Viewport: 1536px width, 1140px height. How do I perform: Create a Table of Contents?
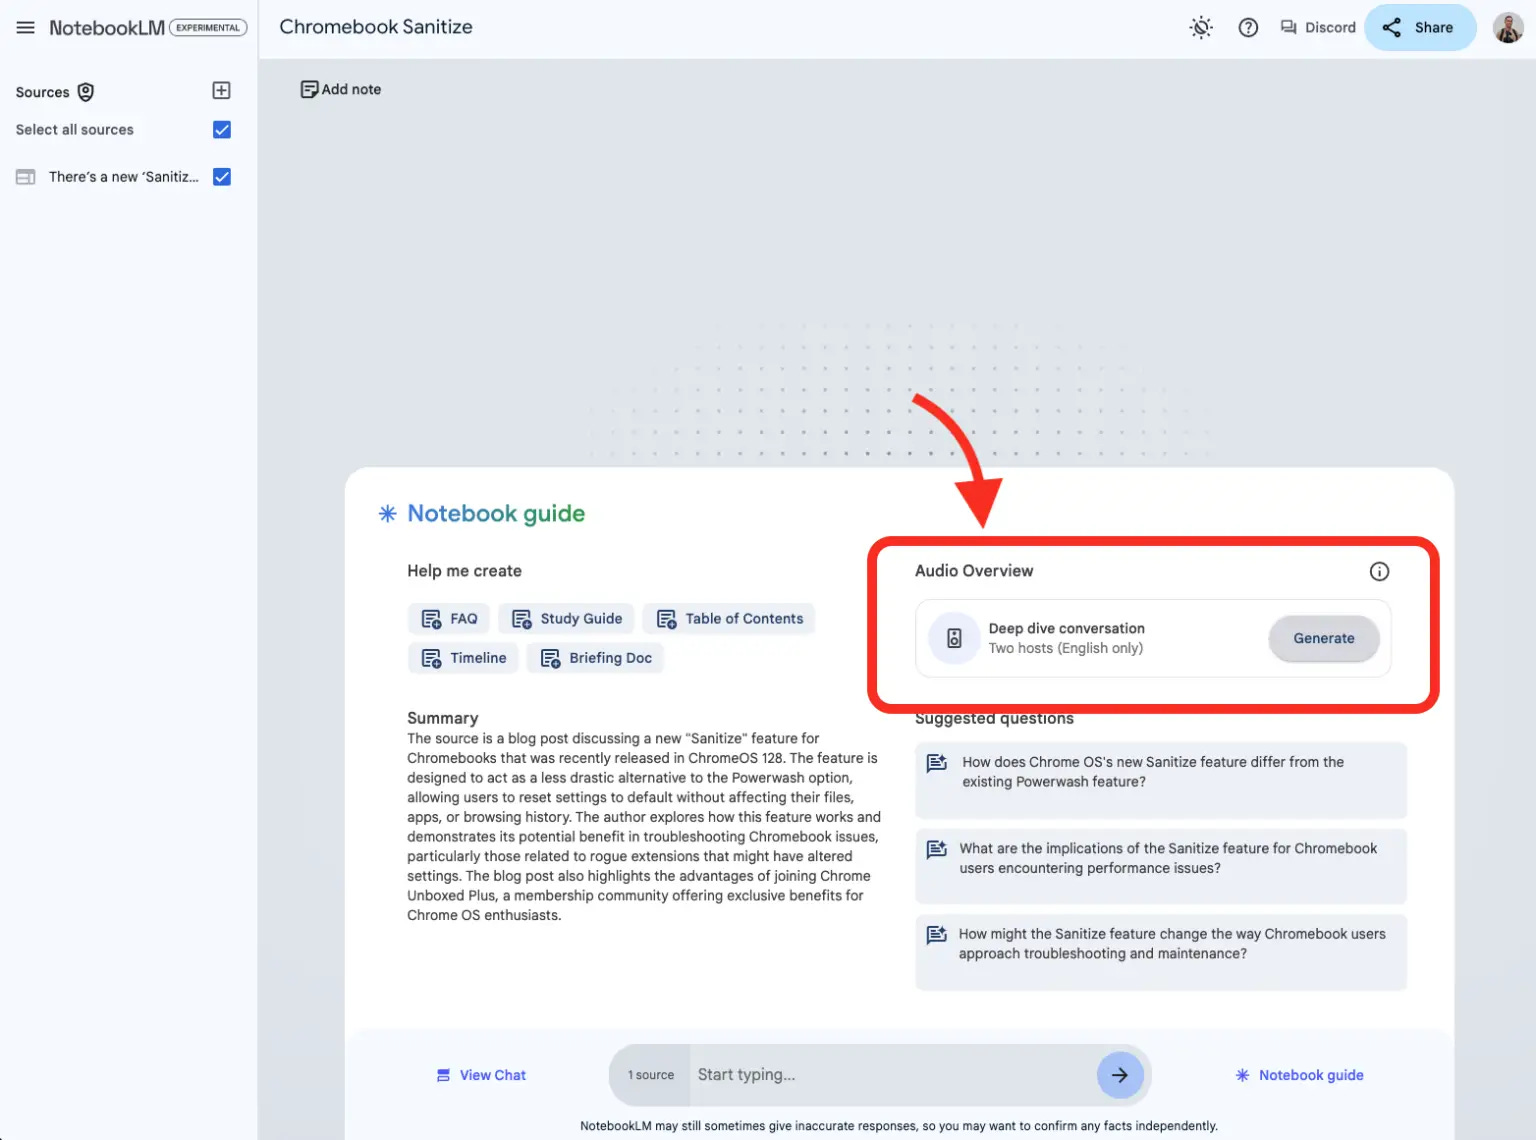tap(729, 619)
